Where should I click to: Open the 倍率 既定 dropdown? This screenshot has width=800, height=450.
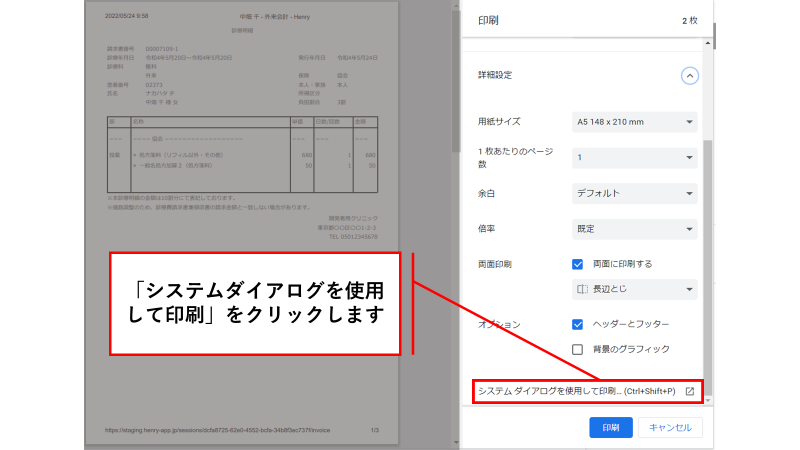(x=634, y=229)
